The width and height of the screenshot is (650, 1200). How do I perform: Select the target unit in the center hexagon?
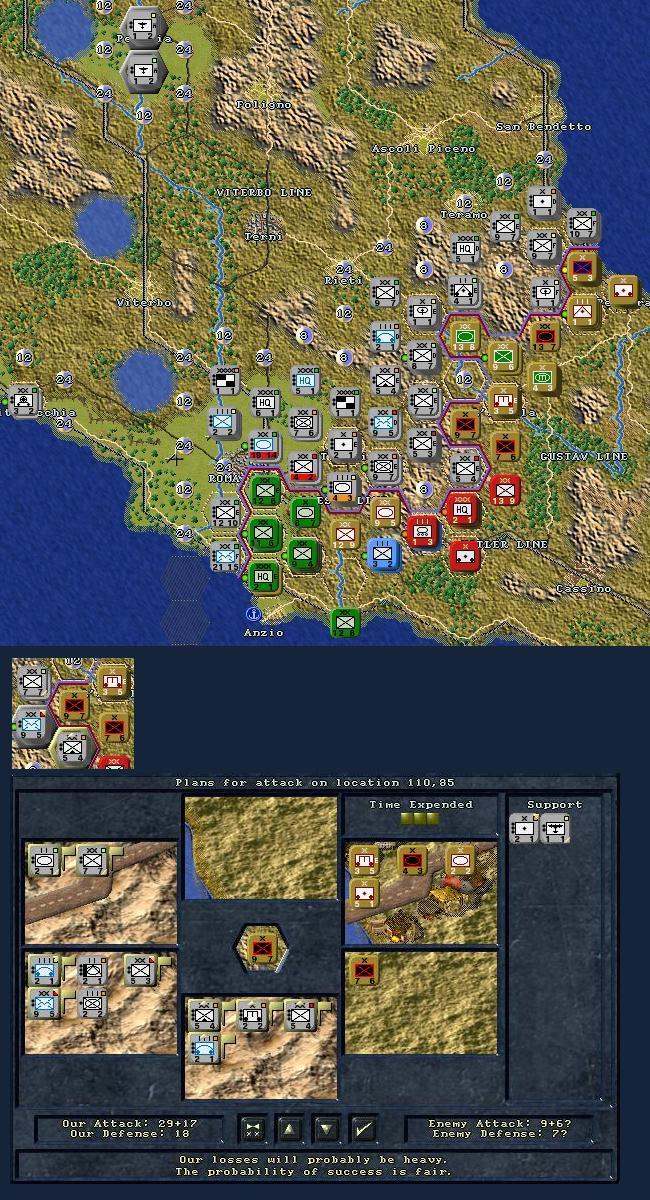click(262, 948)
